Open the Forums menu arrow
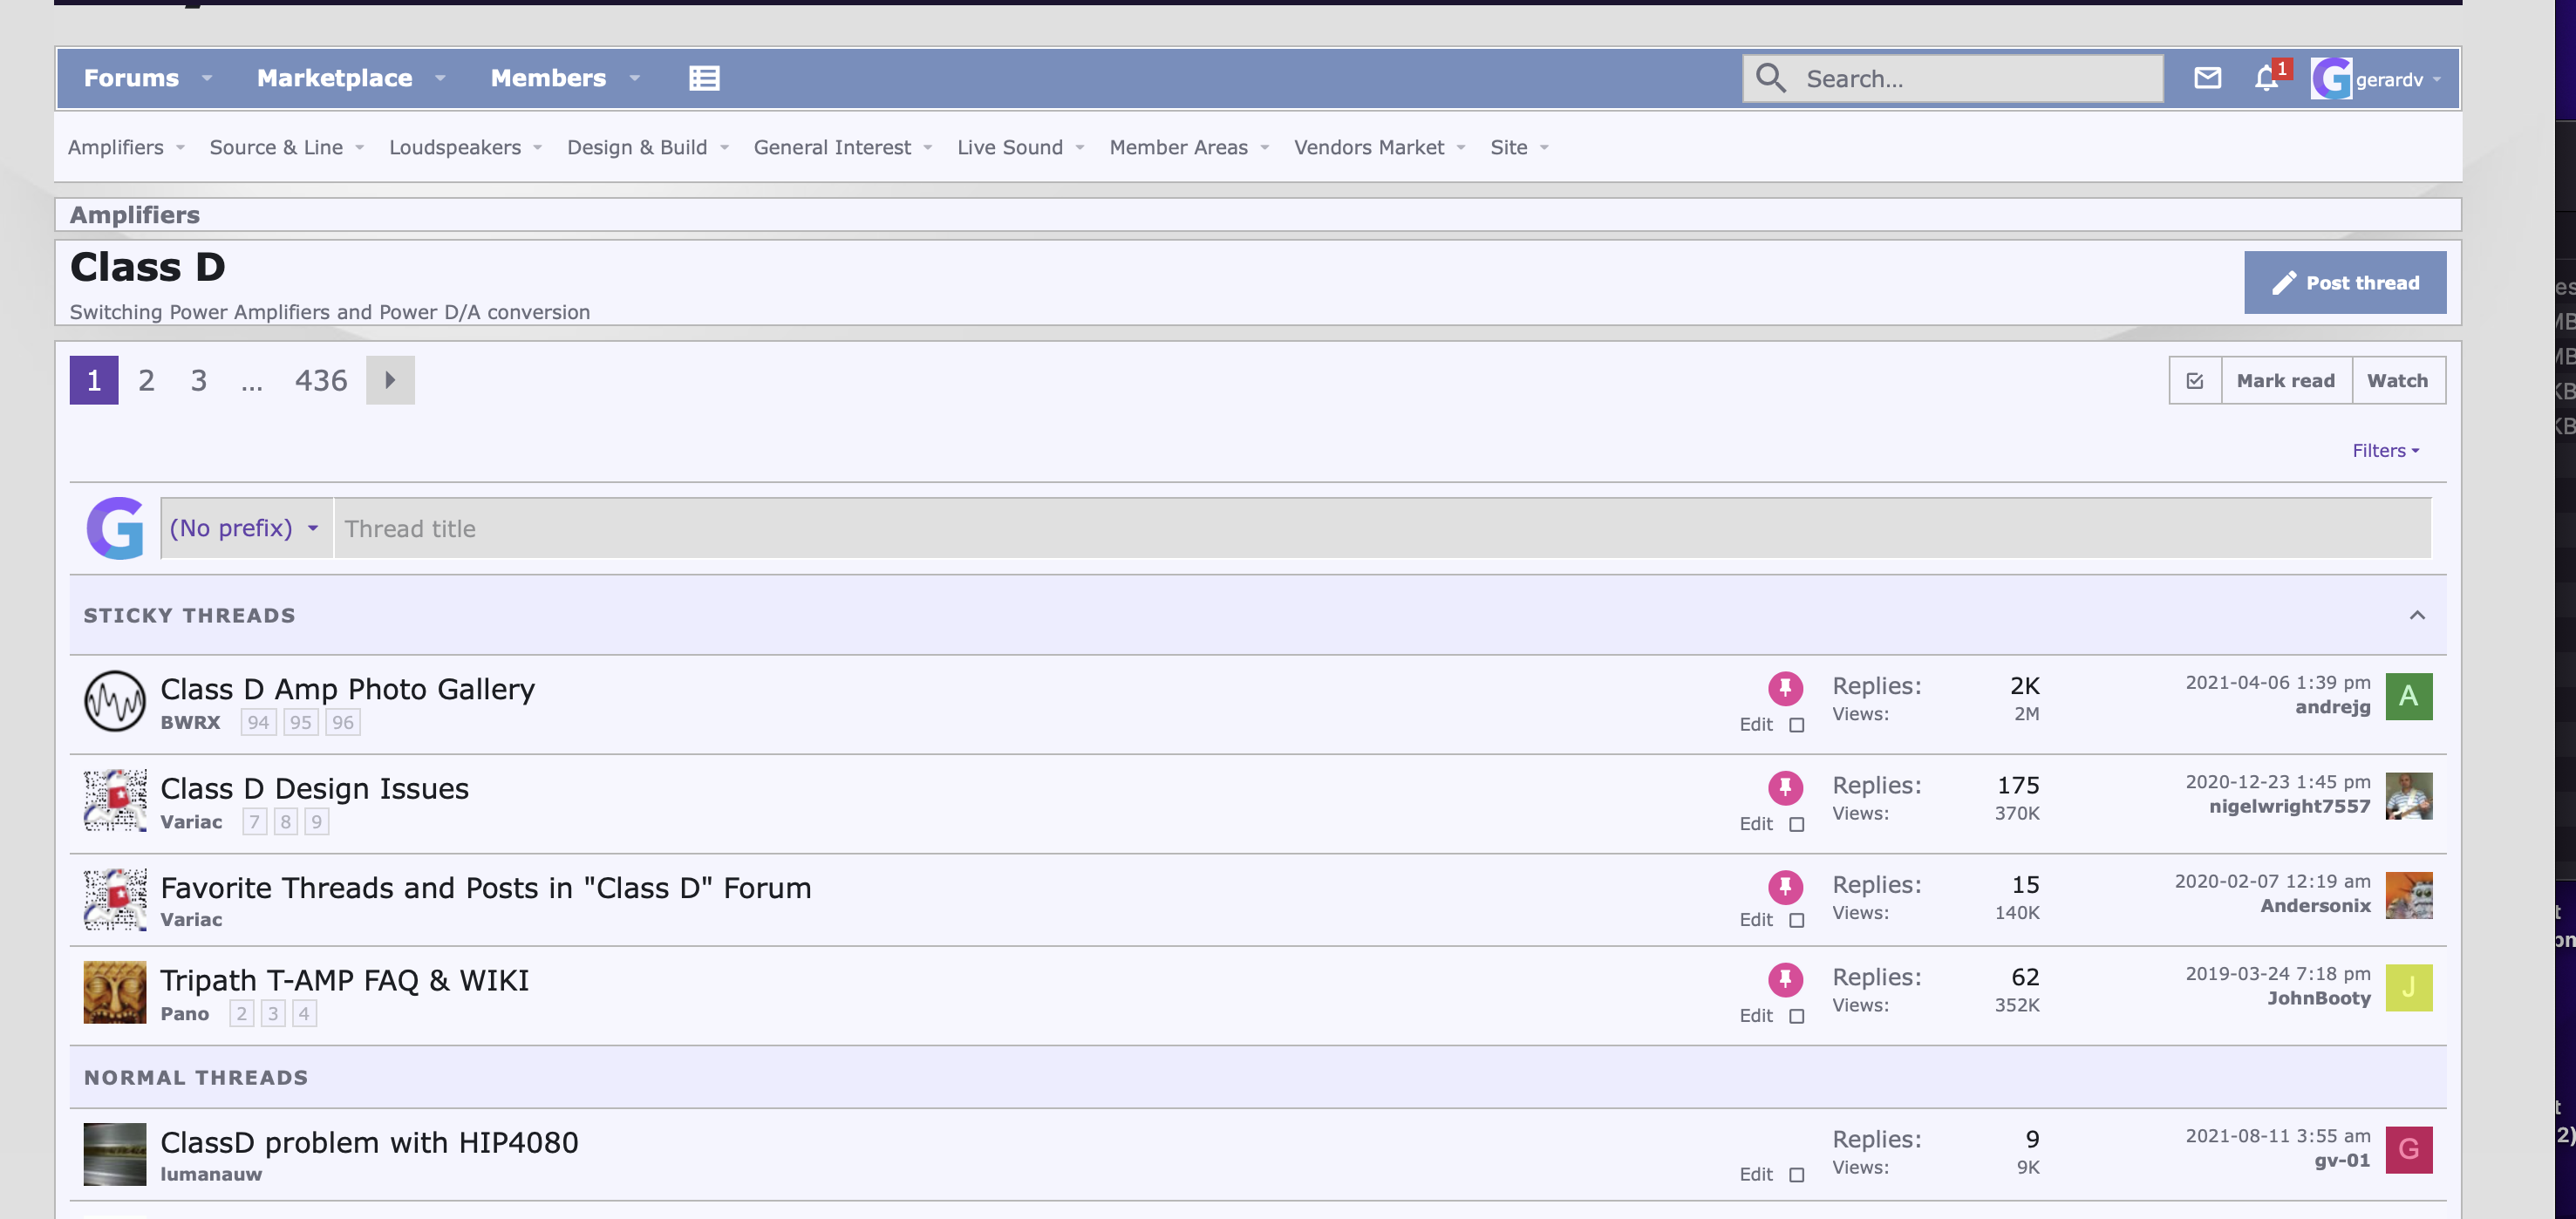 point(207,78)
